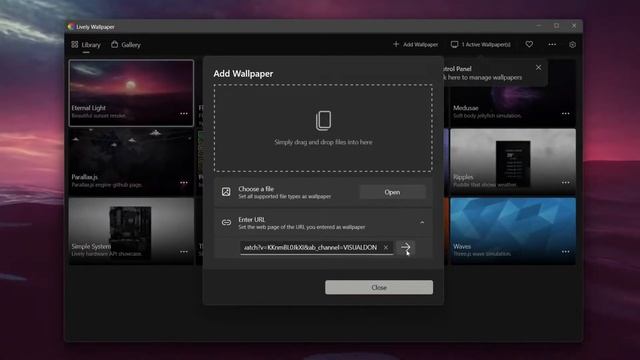Dismiss the Control Panel tooltip
Viewport: 640px width, 360px height.
click(539, 67)
